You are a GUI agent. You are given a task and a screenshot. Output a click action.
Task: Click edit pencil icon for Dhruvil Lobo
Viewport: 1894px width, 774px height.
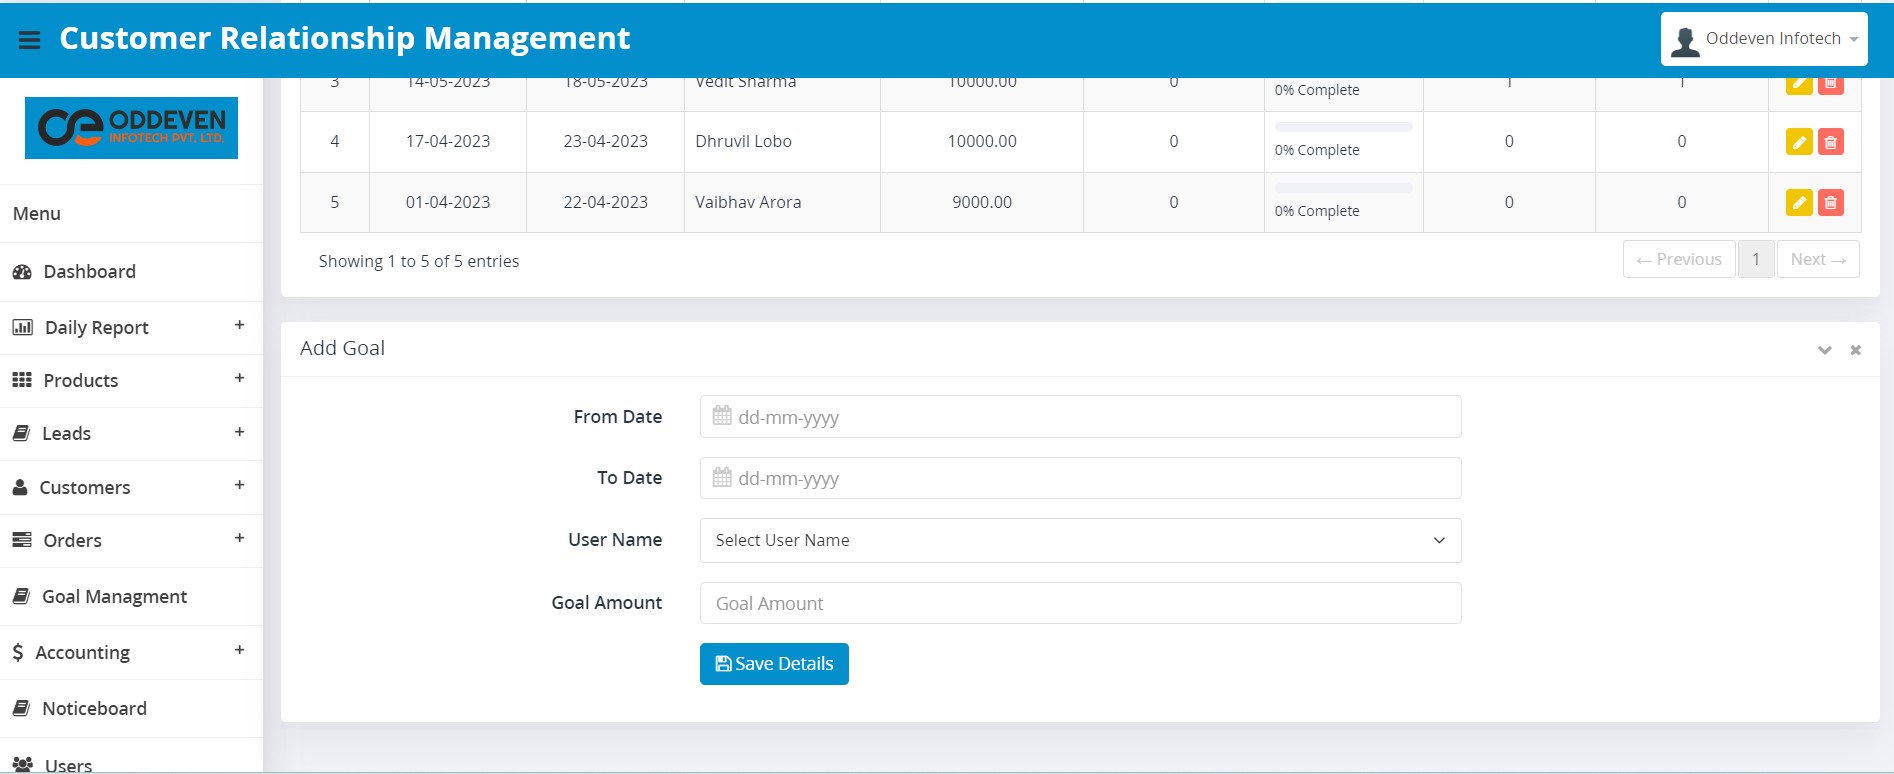1799,142
